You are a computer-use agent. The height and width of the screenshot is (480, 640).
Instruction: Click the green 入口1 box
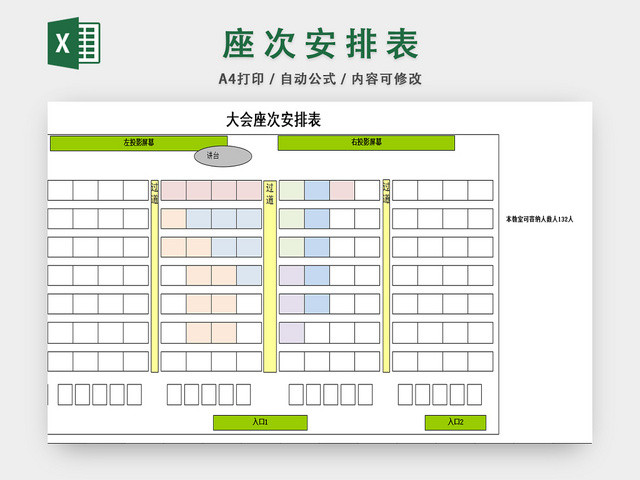(x=260, y=422)
